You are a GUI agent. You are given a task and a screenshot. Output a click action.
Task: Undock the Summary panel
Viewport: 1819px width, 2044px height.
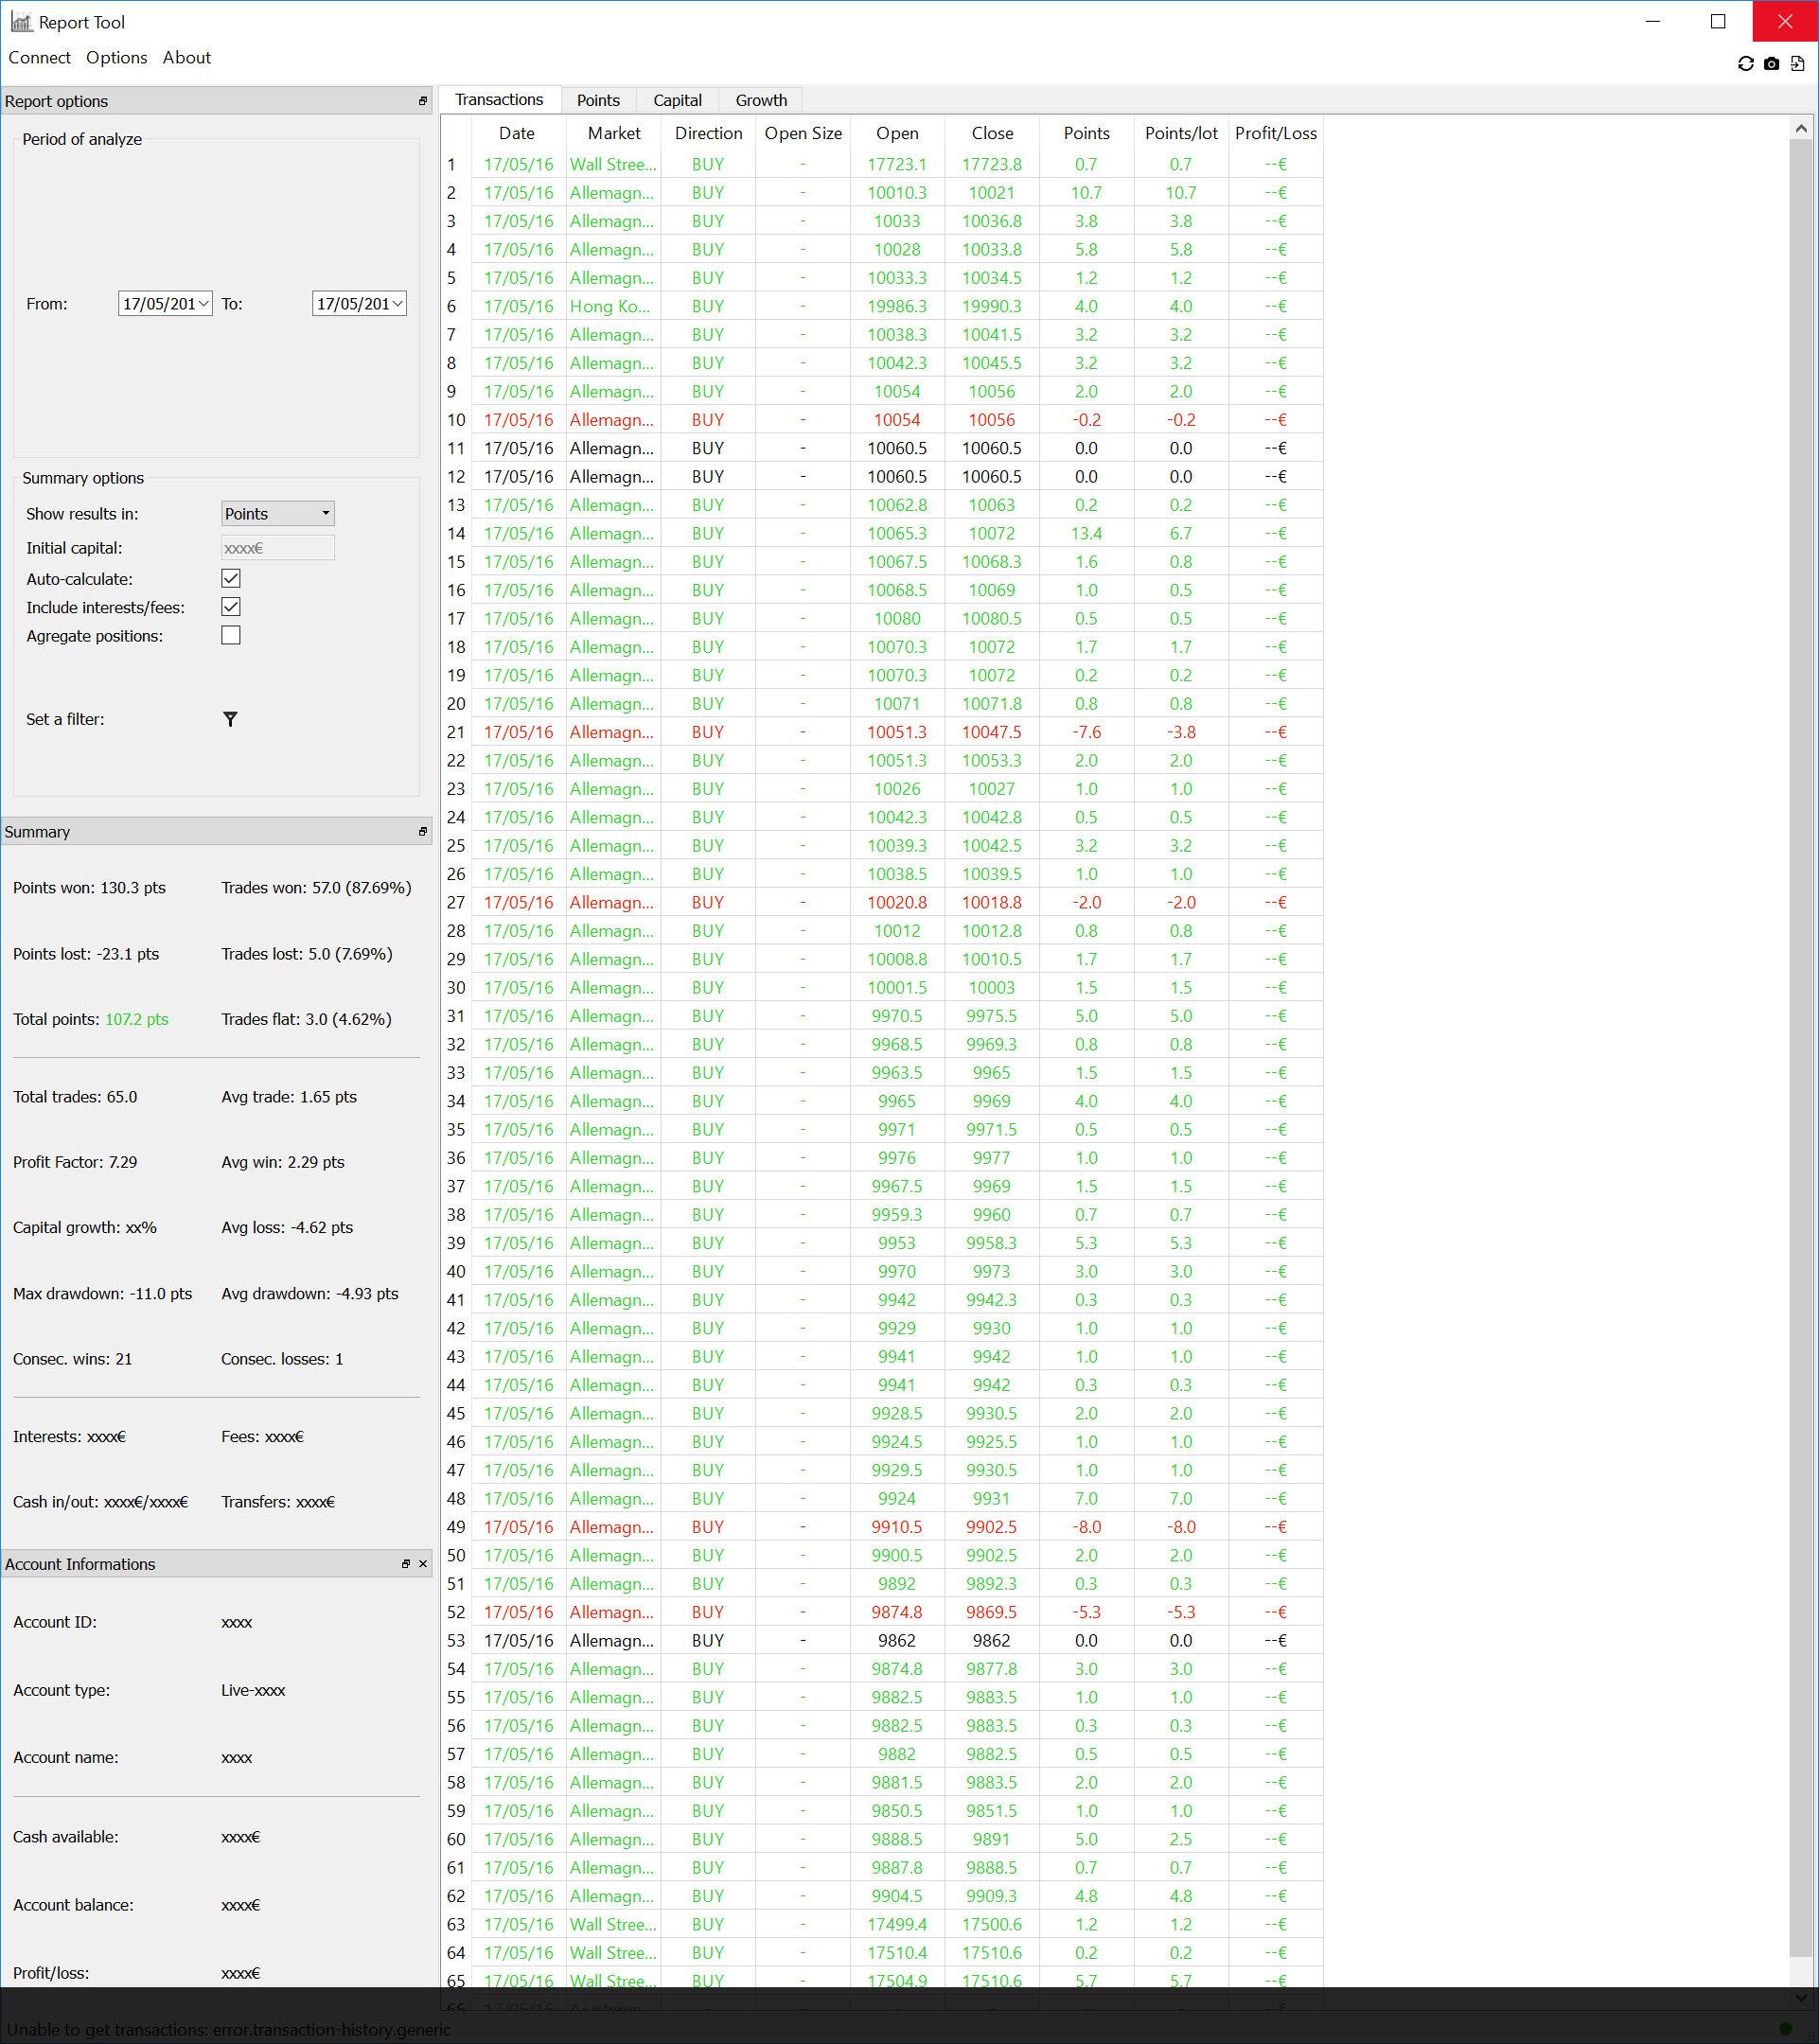pyautogui.click(x=423, y=831)
